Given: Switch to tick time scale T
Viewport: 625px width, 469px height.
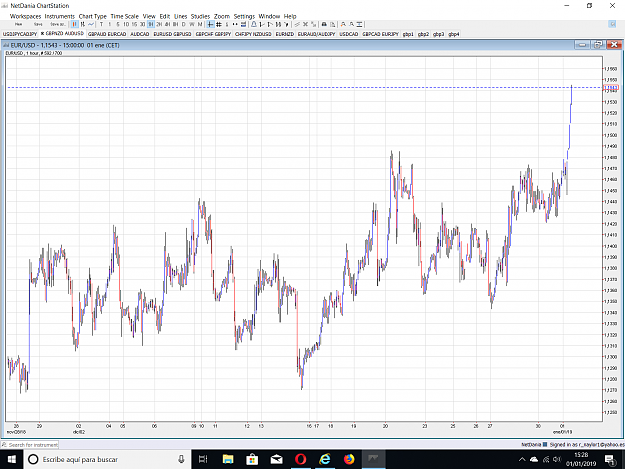Looking at the screenshot, I should pyautogui.click(x=101, y=24).
